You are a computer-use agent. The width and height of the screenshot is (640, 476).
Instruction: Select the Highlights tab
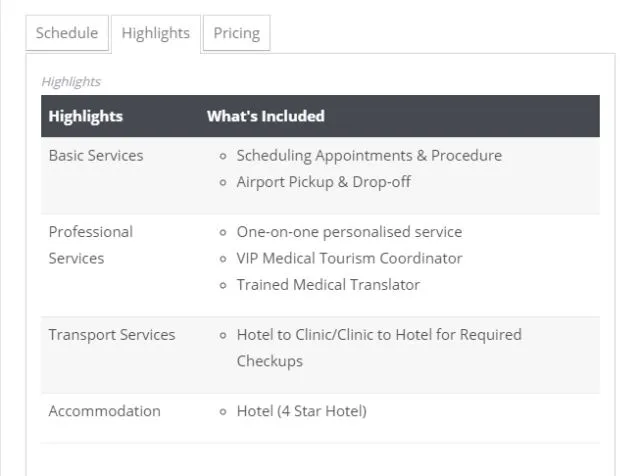[x=156, y=33]
